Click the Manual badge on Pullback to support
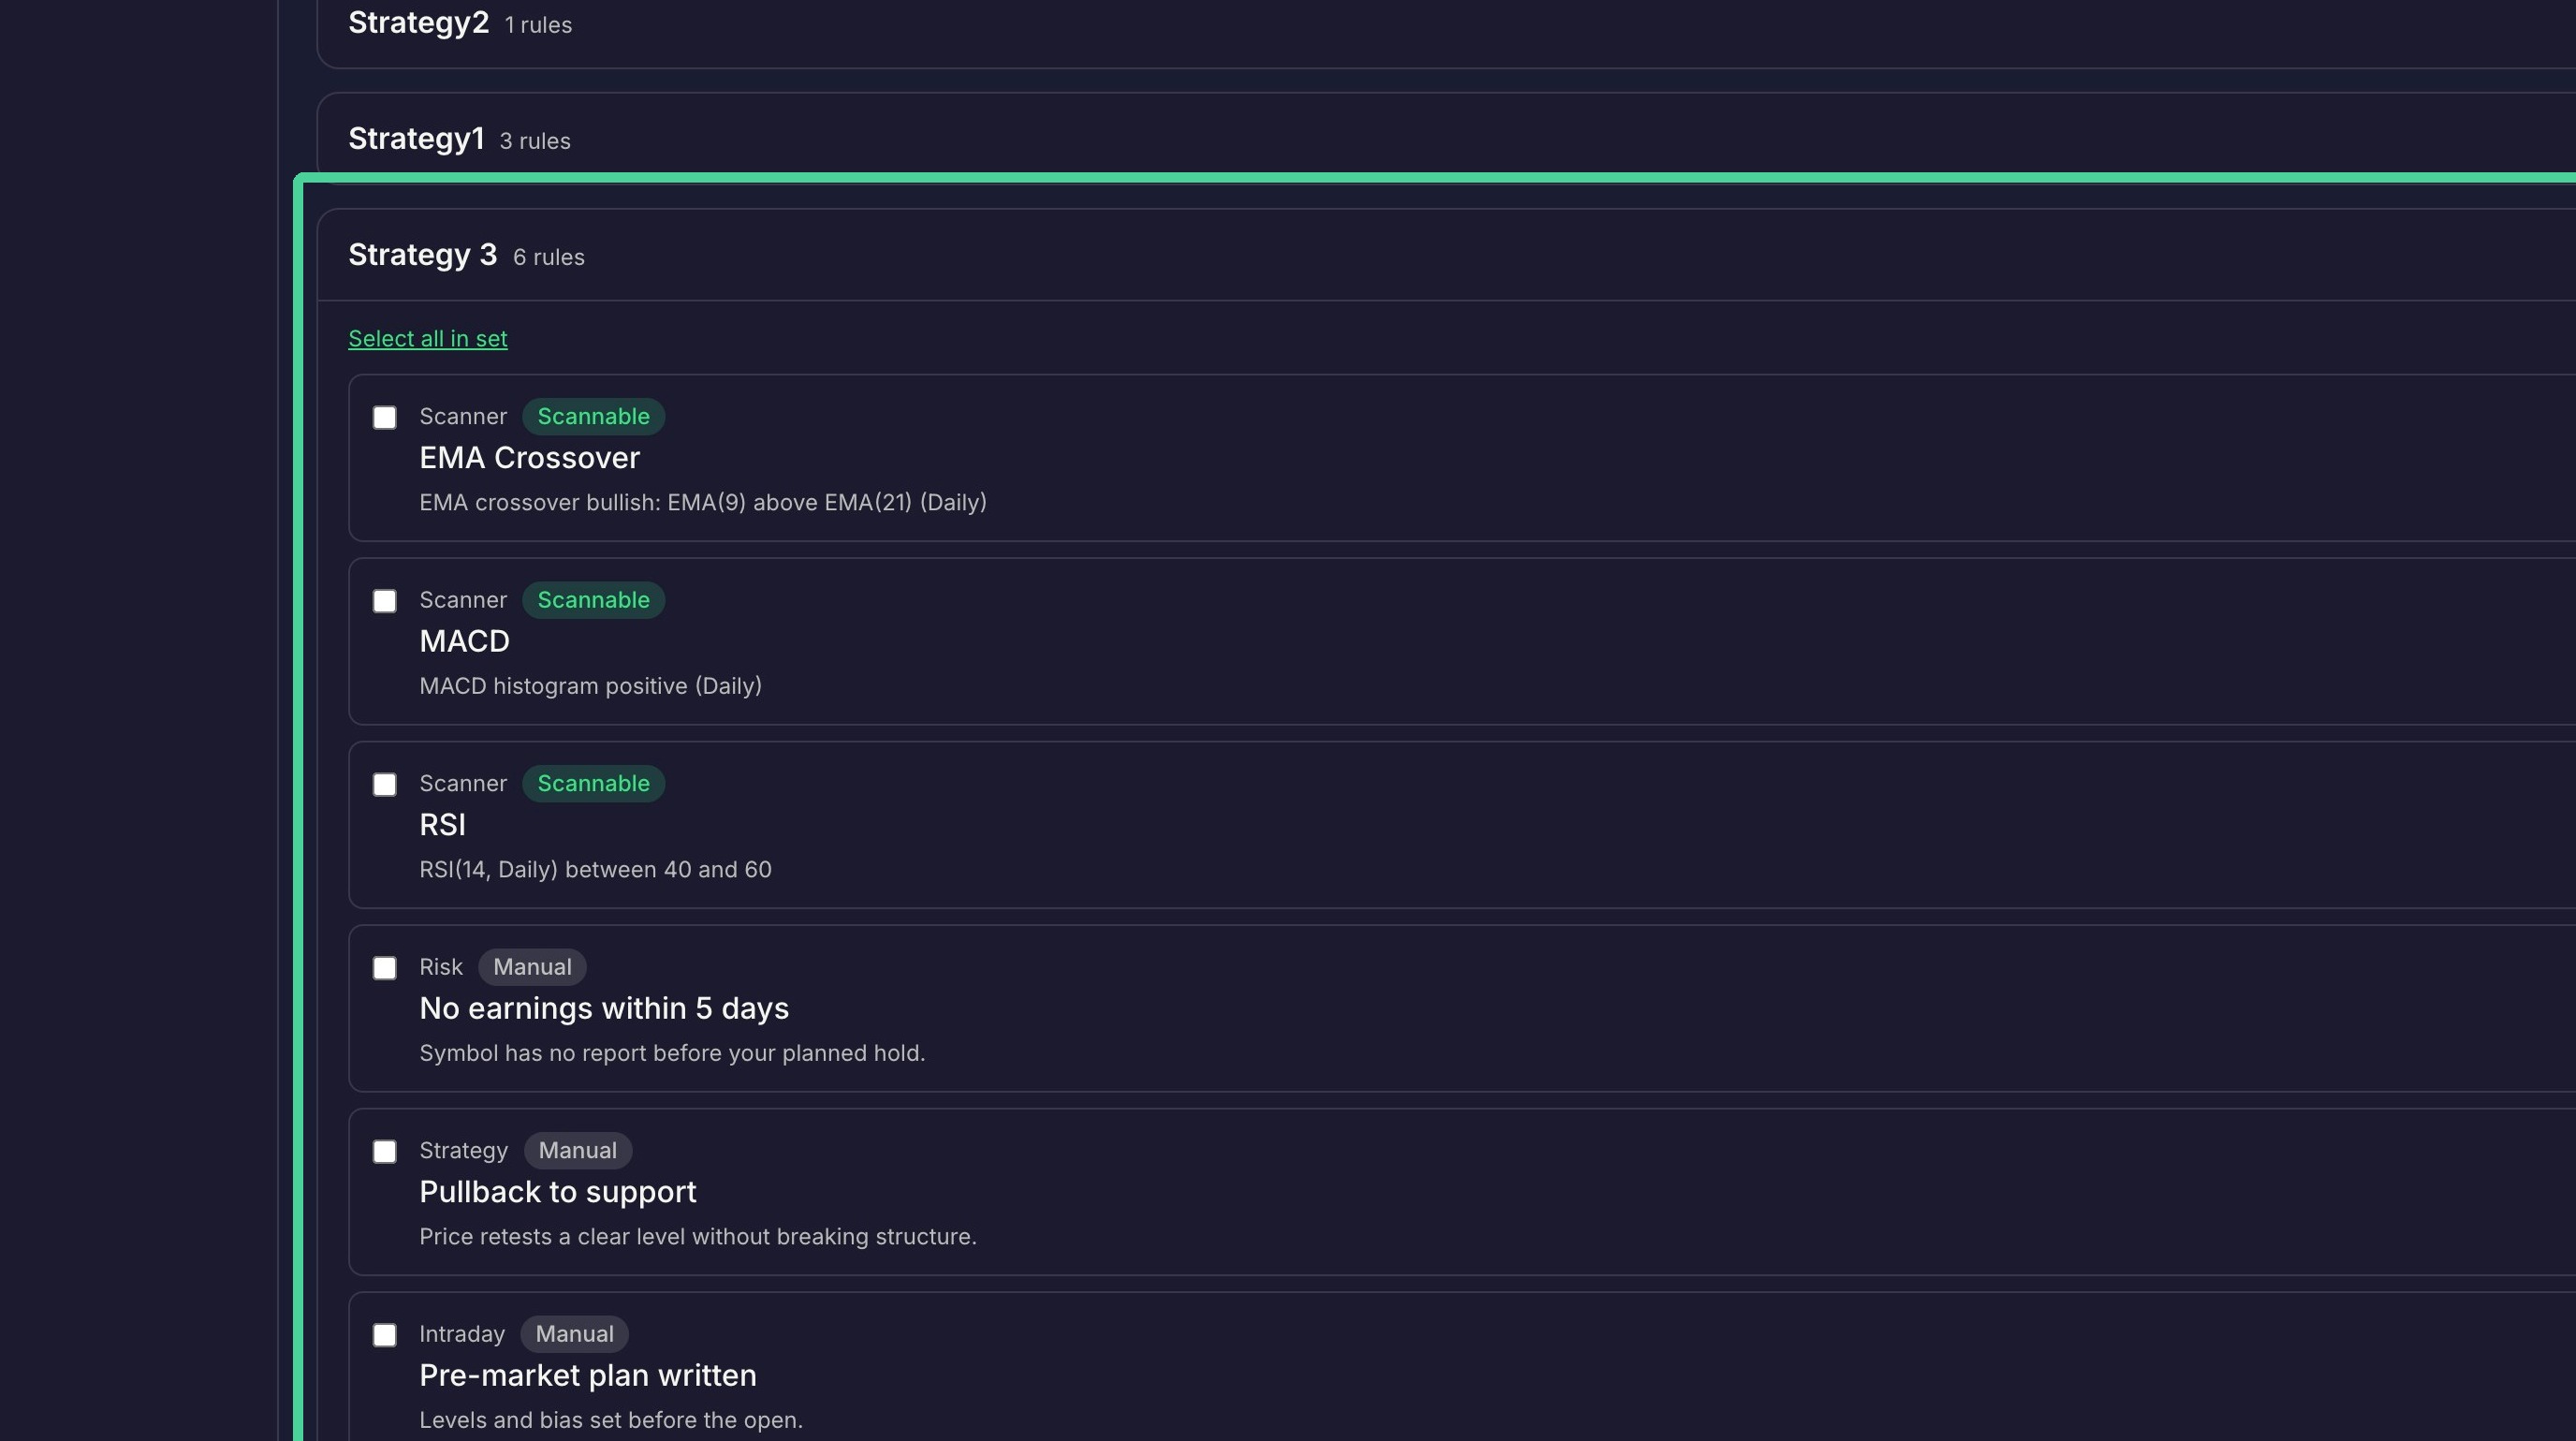Viewport: 2576px width, 1441px height. (x=577, y=1151)
